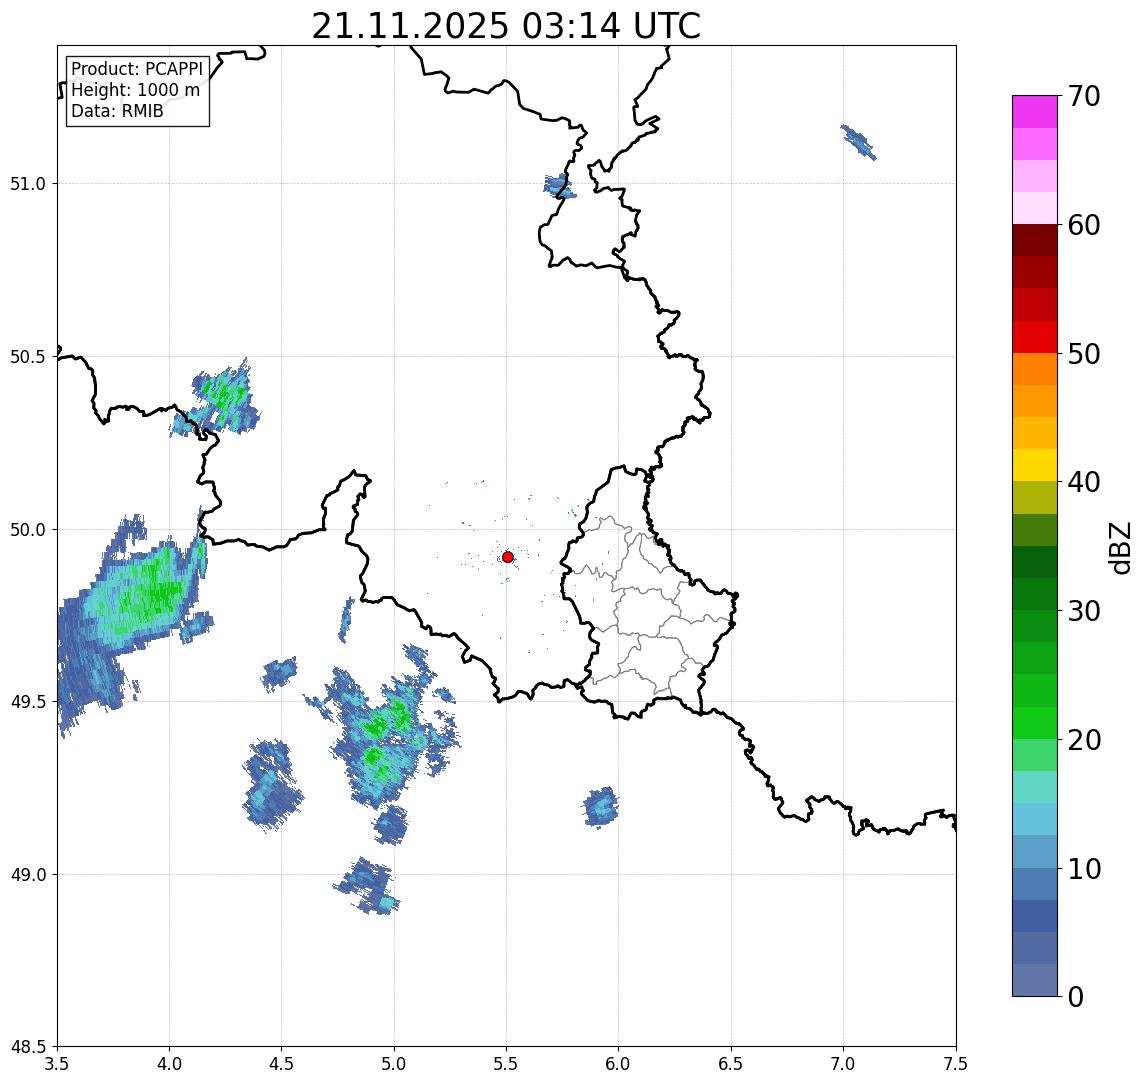Click the latitude tick label '50.0'
This screenshot has width=1145, height=1084.
pyautogui.click(x=28, y=530)
